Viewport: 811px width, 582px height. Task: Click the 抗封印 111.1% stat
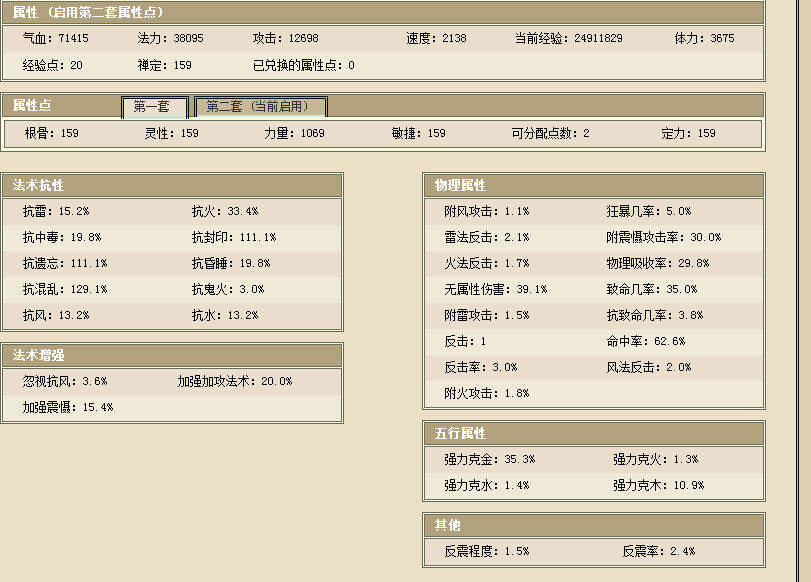(x=234, y=237)
